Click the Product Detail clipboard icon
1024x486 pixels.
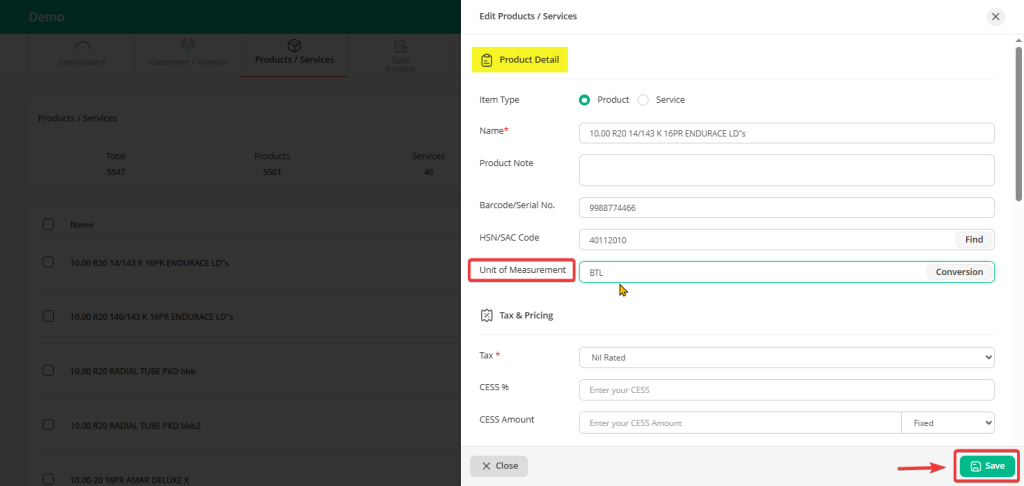[486, 60]
